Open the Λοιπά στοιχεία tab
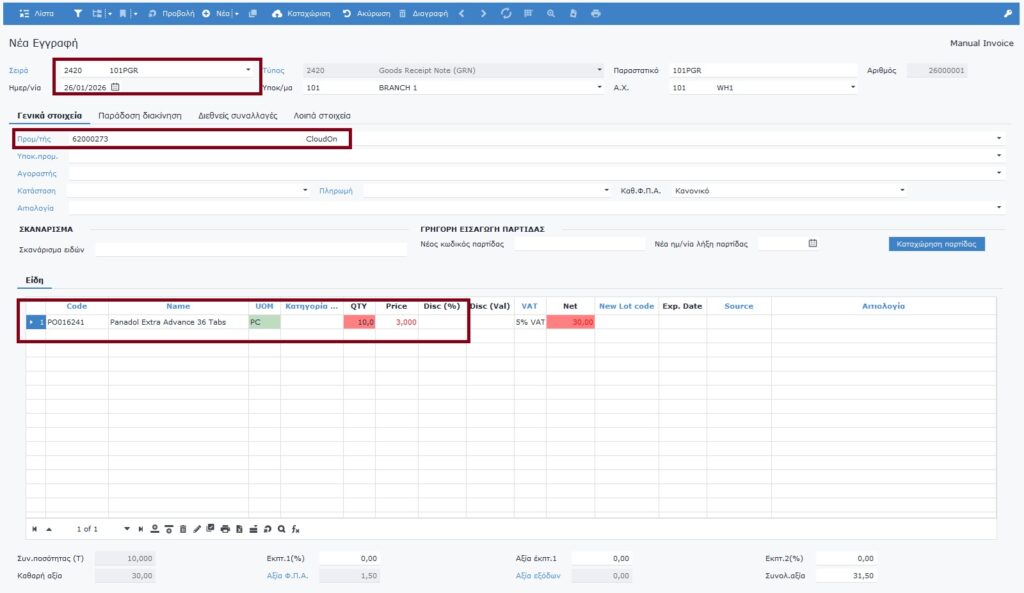 (x=321, y=116)
